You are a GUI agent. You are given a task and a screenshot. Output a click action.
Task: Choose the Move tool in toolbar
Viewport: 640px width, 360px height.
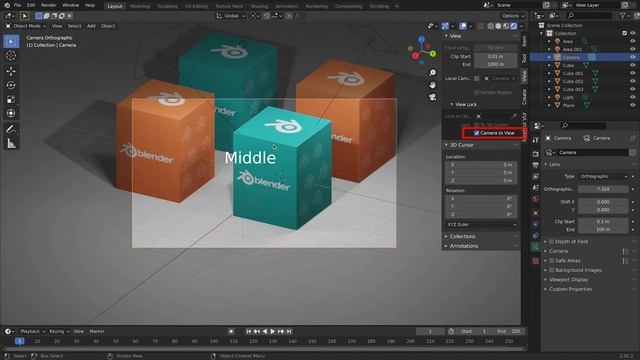pyautogui.click(x=11, y=71)
